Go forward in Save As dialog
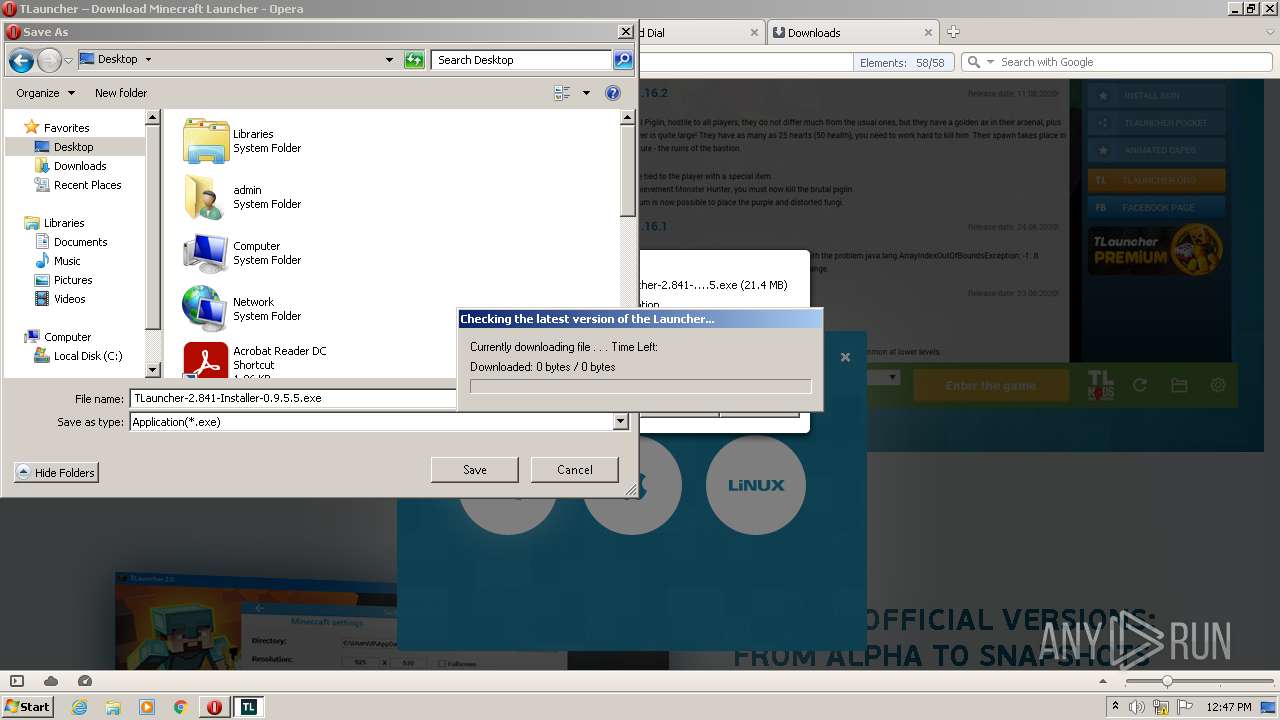Screen dimensions: 1280x720 [x=49, y=60]
